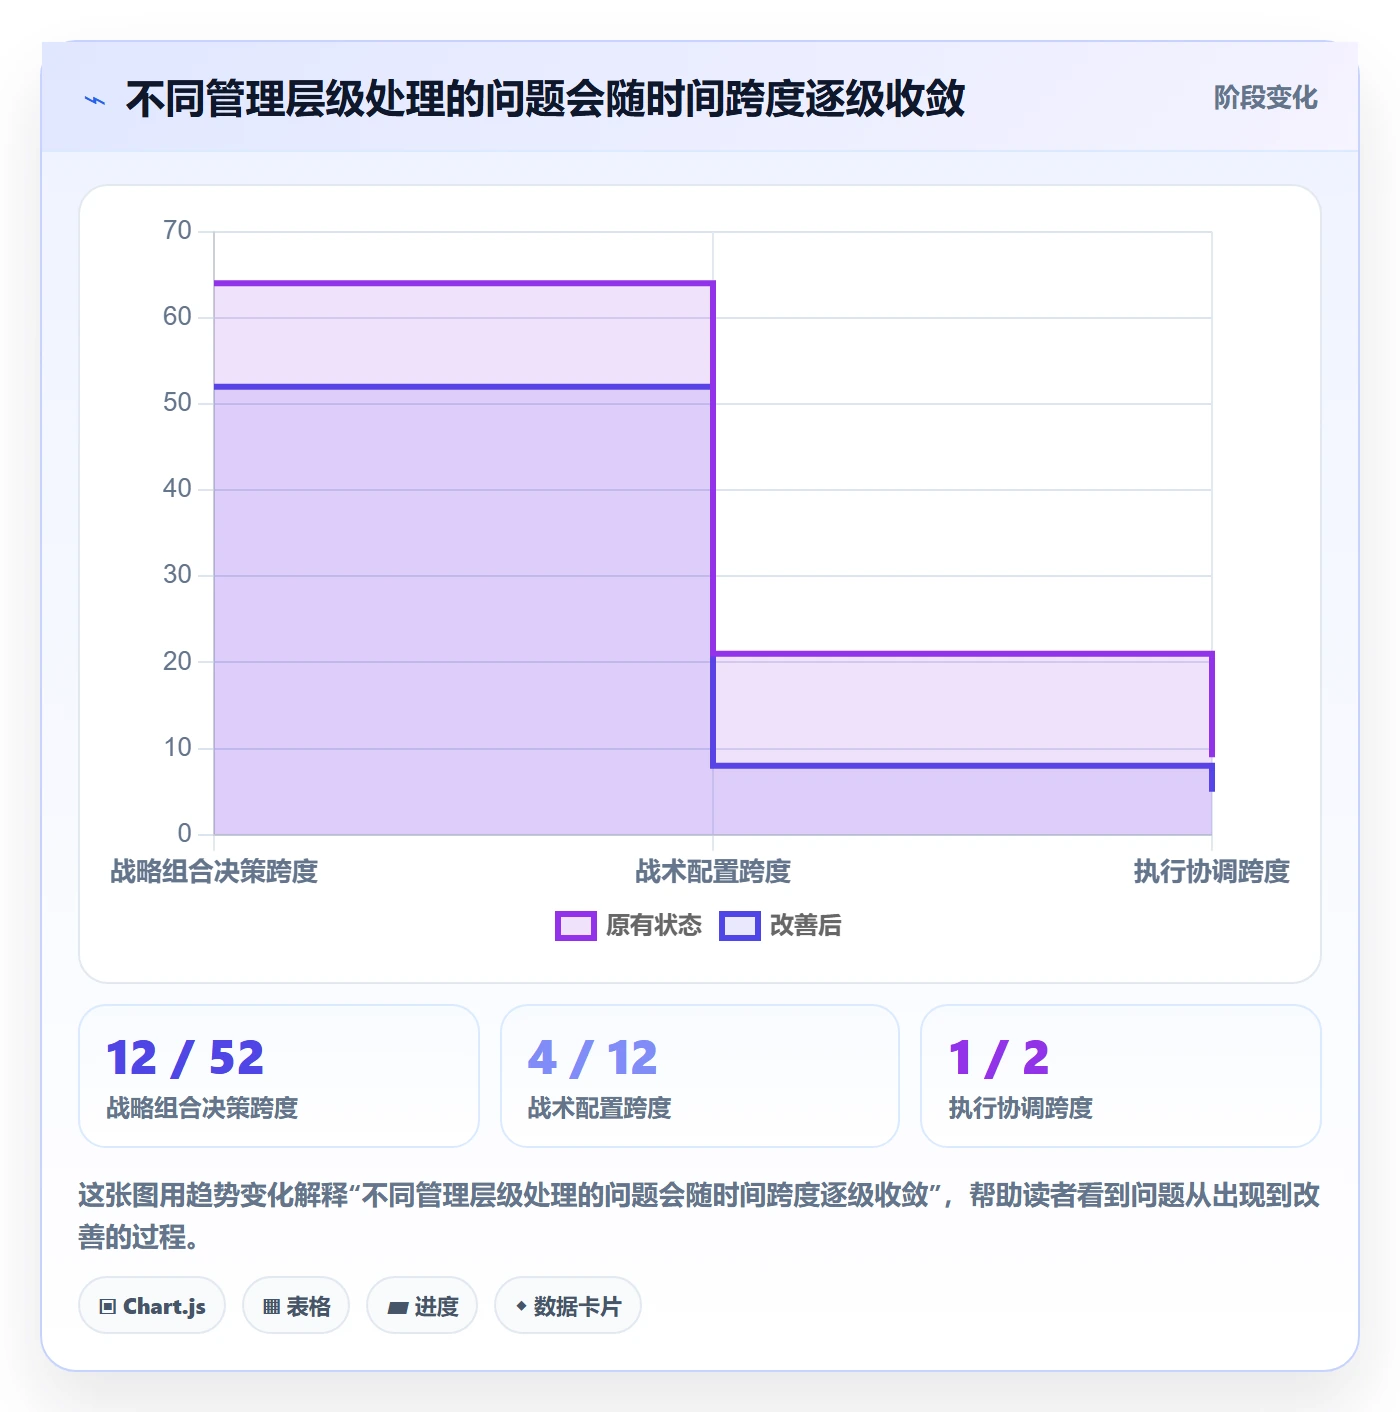1400x1412 pixels.
Task: Click the chart title 不同管理层级处理的问题会随时间跨度逐级收敛
Action: [545, 99]
